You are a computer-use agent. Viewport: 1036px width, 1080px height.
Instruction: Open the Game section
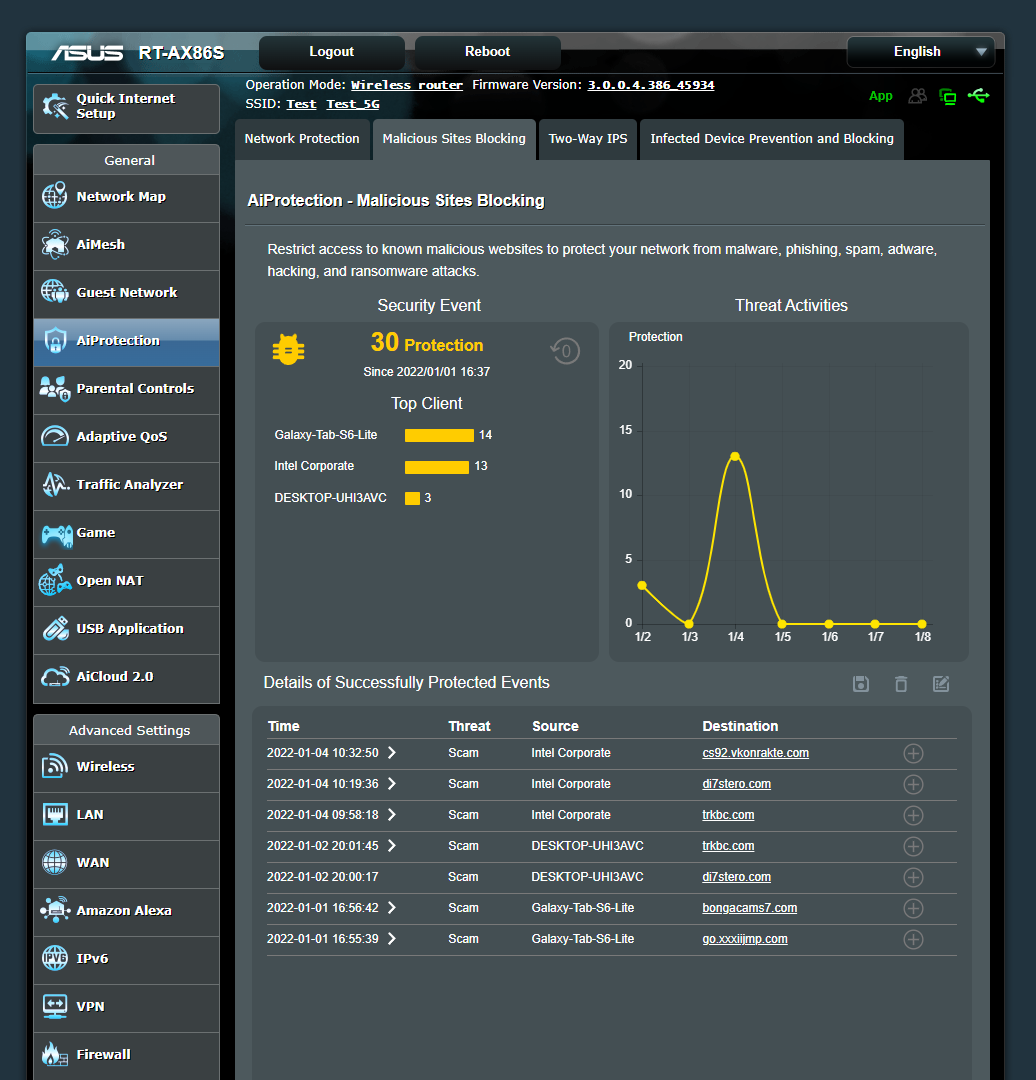pyautogui.click(x=126, y=534)
